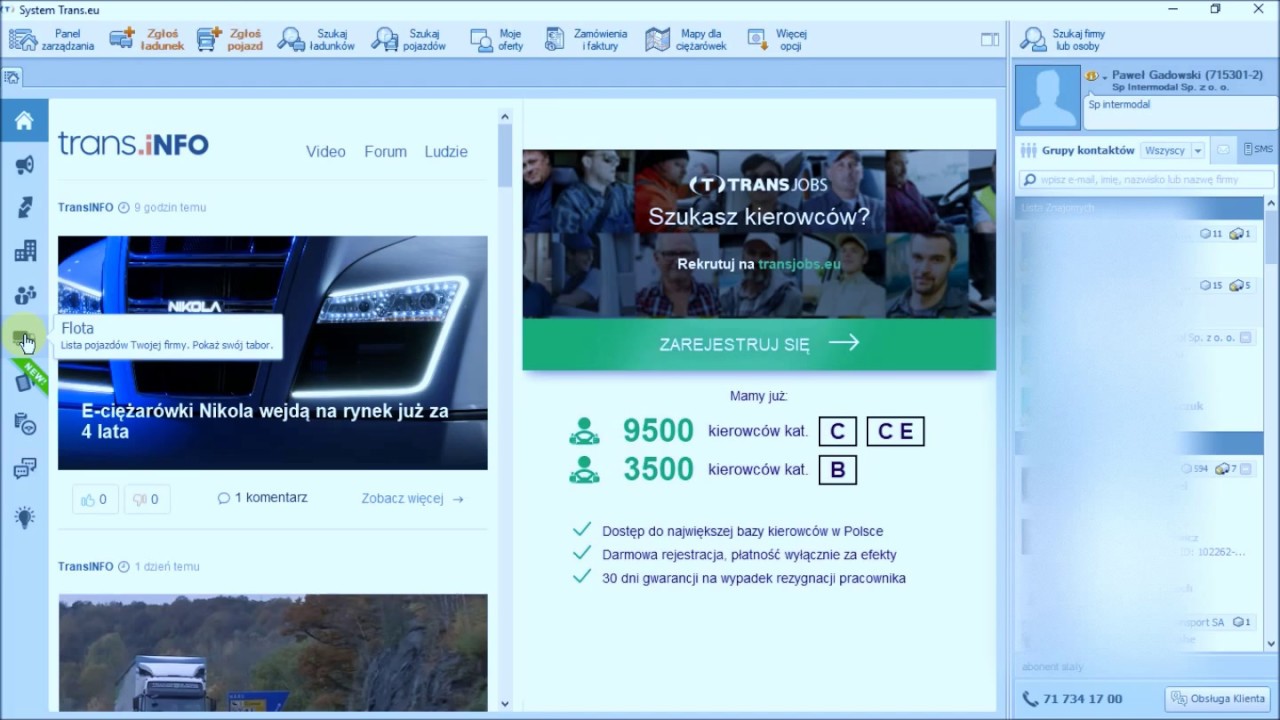Expand Więcej opcji menu

777,39
